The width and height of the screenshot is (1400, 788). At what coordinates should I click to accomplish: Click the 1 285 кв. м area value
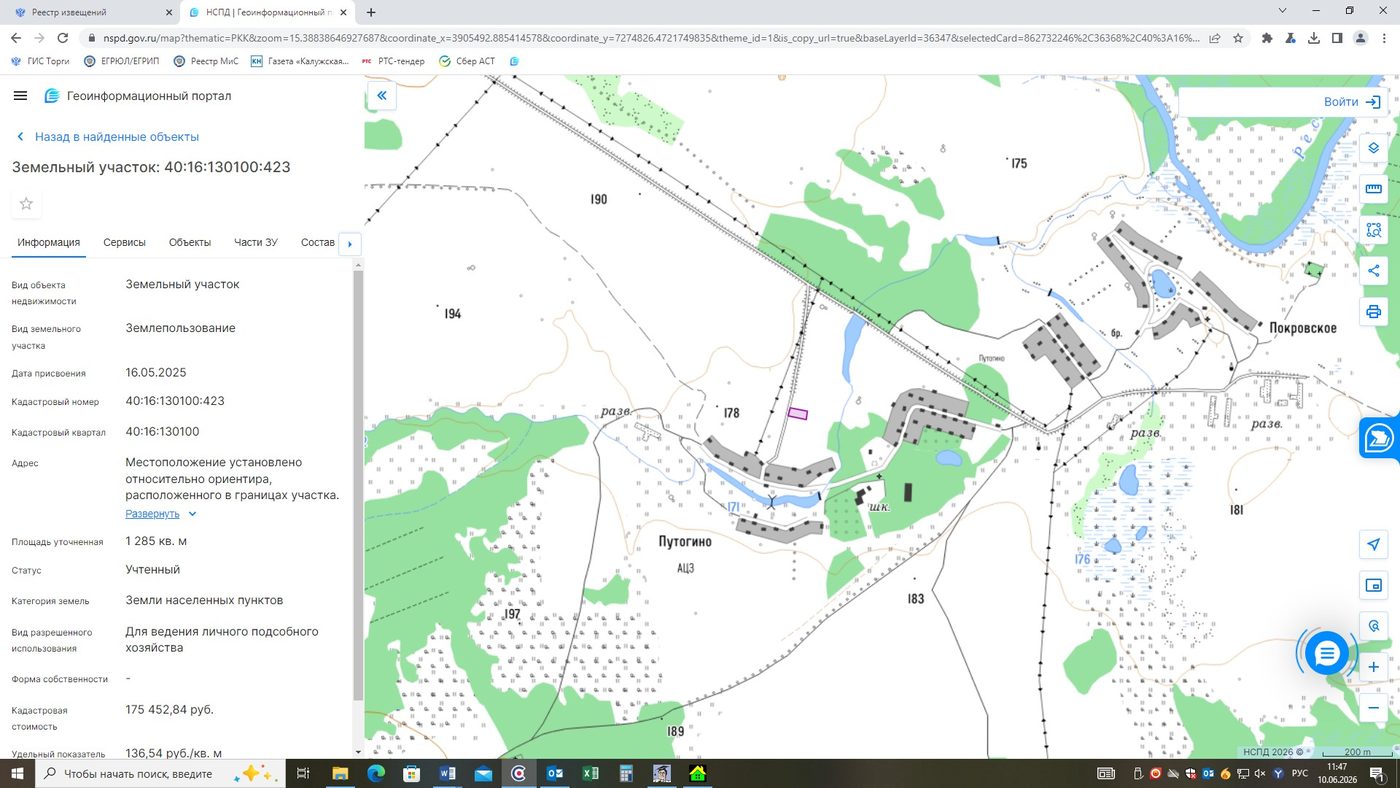(156, 541)
